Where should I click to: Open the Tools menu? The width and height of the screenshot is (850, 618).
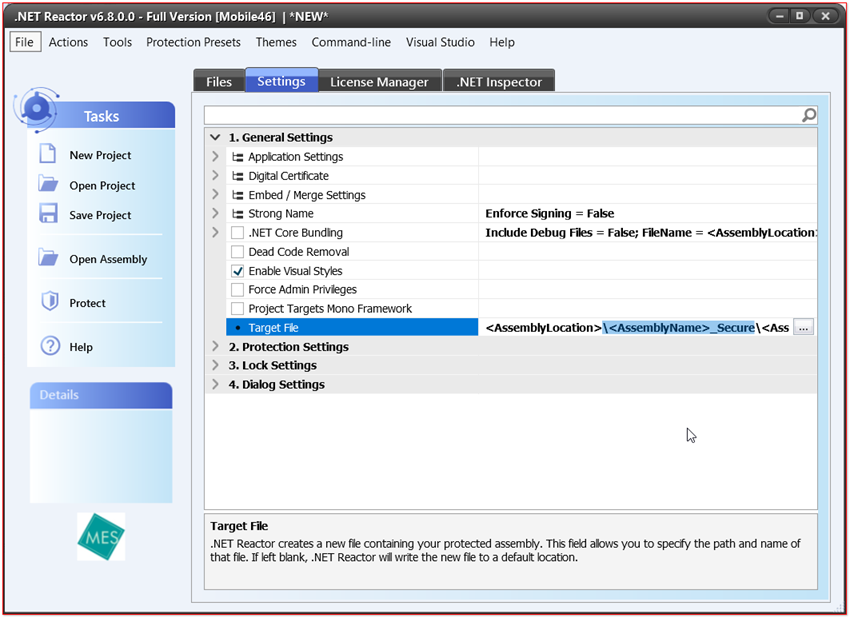(118, 42)
